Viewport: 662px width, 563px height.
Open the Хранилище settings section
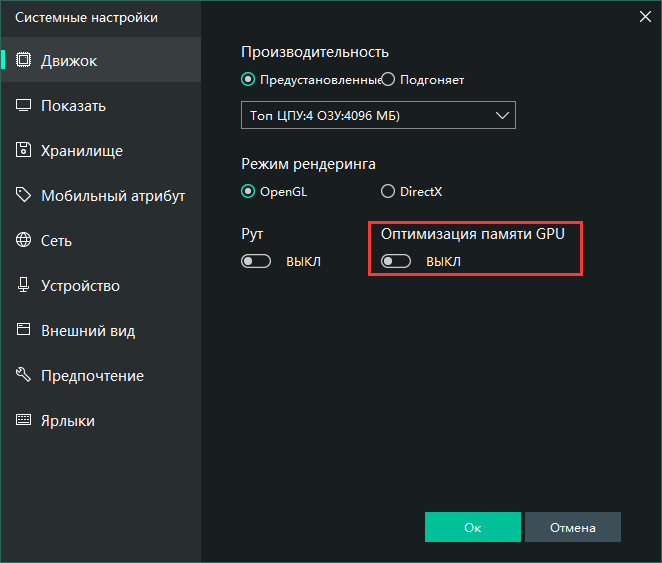[82, 151]
